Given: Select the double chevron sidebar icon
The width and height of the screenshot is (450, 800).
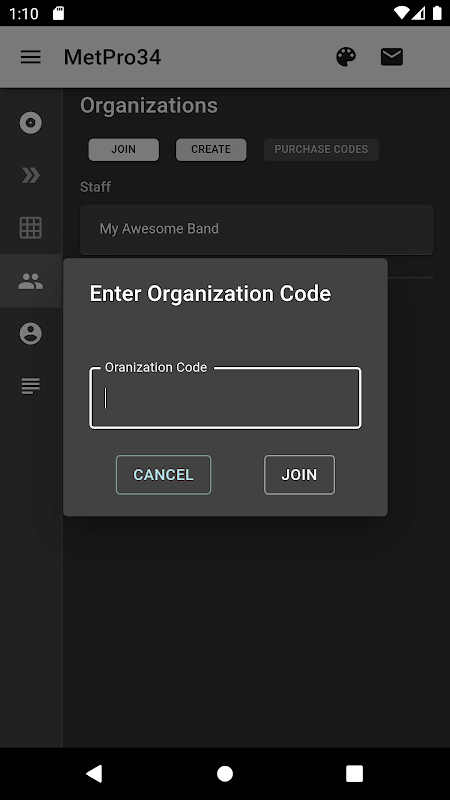Looking at the screenshot, I should pyautogui.click(x=31, y=175).
